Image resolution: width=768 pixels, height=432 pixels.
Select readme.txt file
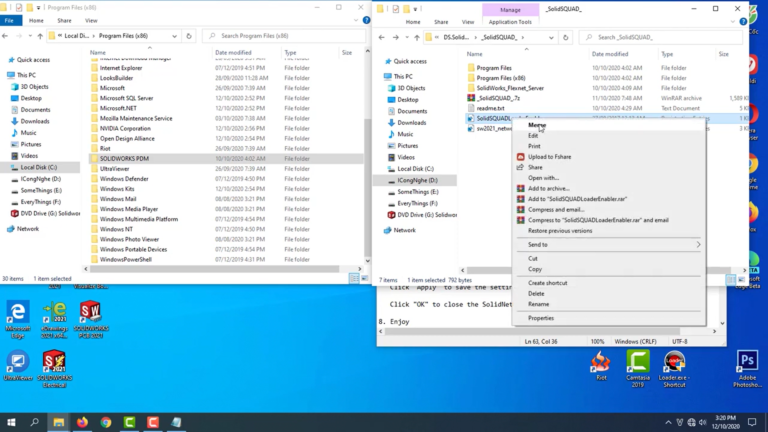click(490, 108)
